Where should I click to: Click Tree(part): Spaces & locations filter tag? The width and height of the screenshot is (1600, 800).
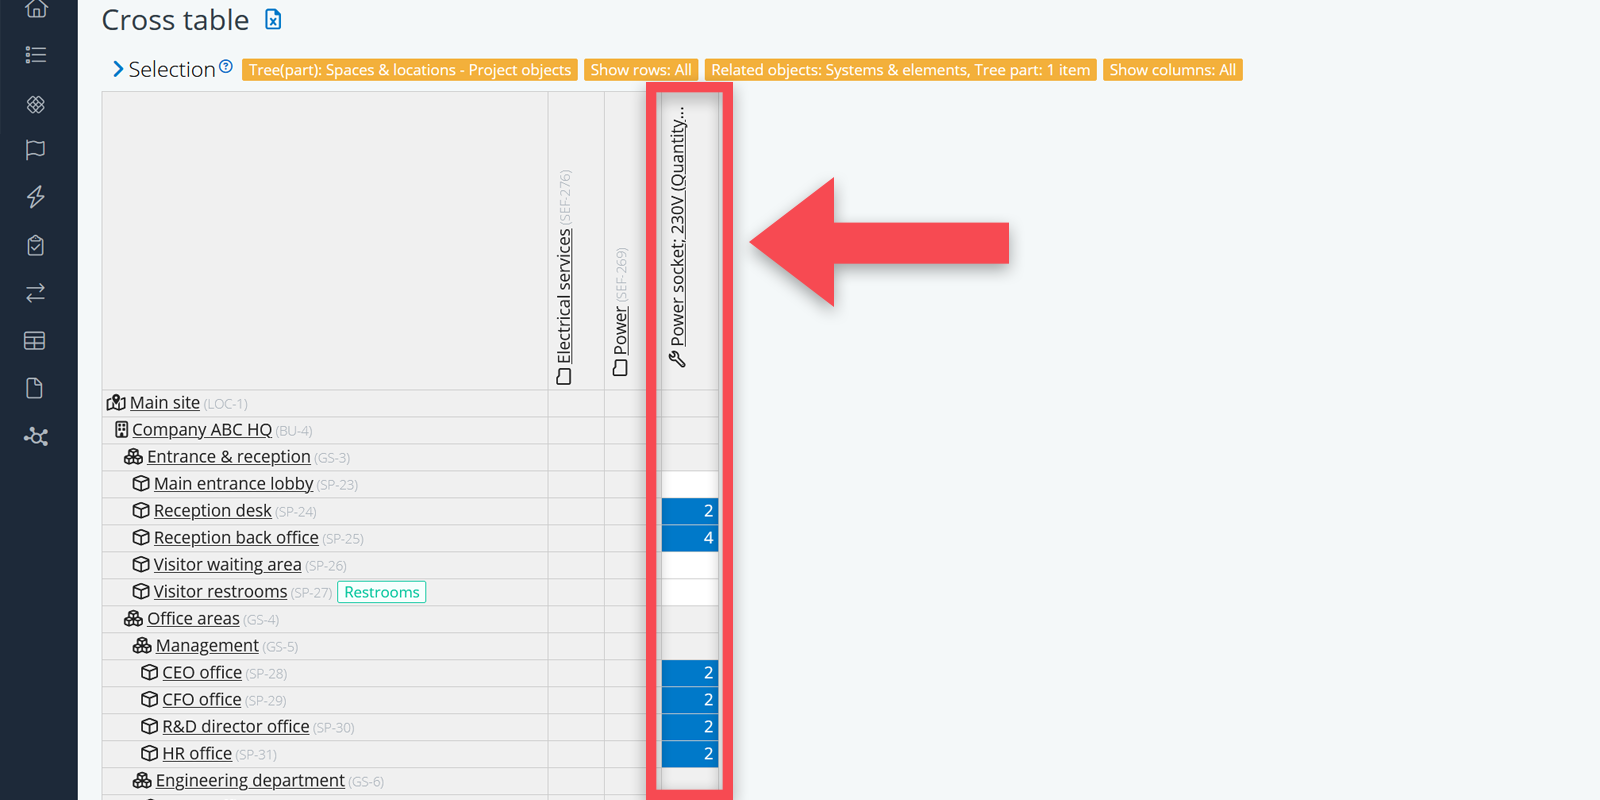[x=409, y=70]
